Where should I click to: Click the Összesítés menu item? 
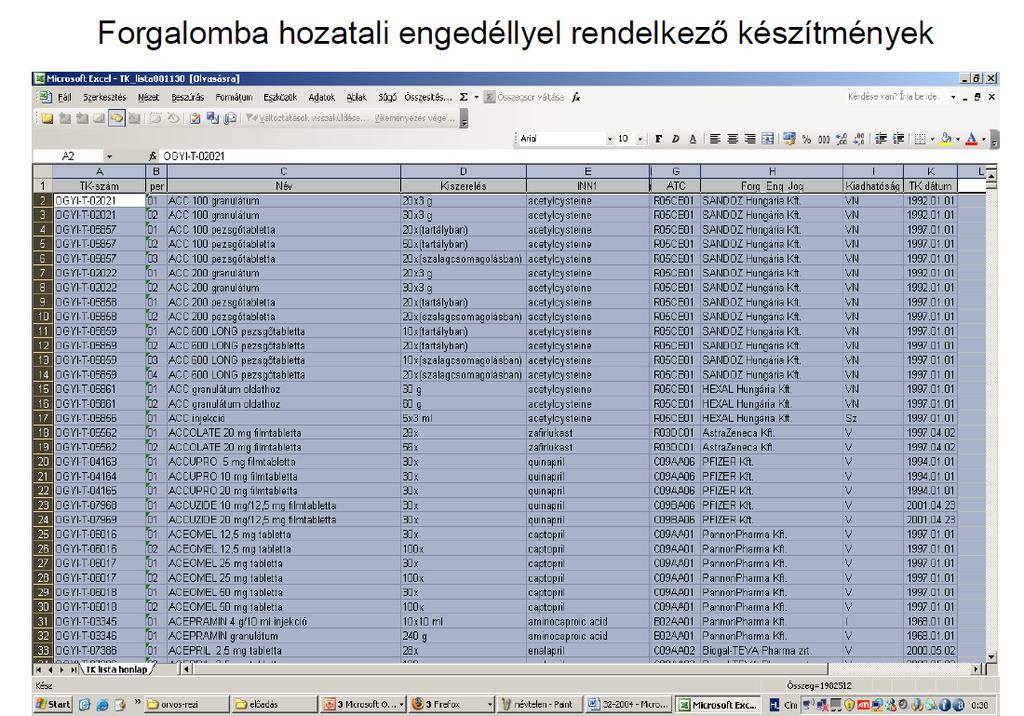click(428, 97)
